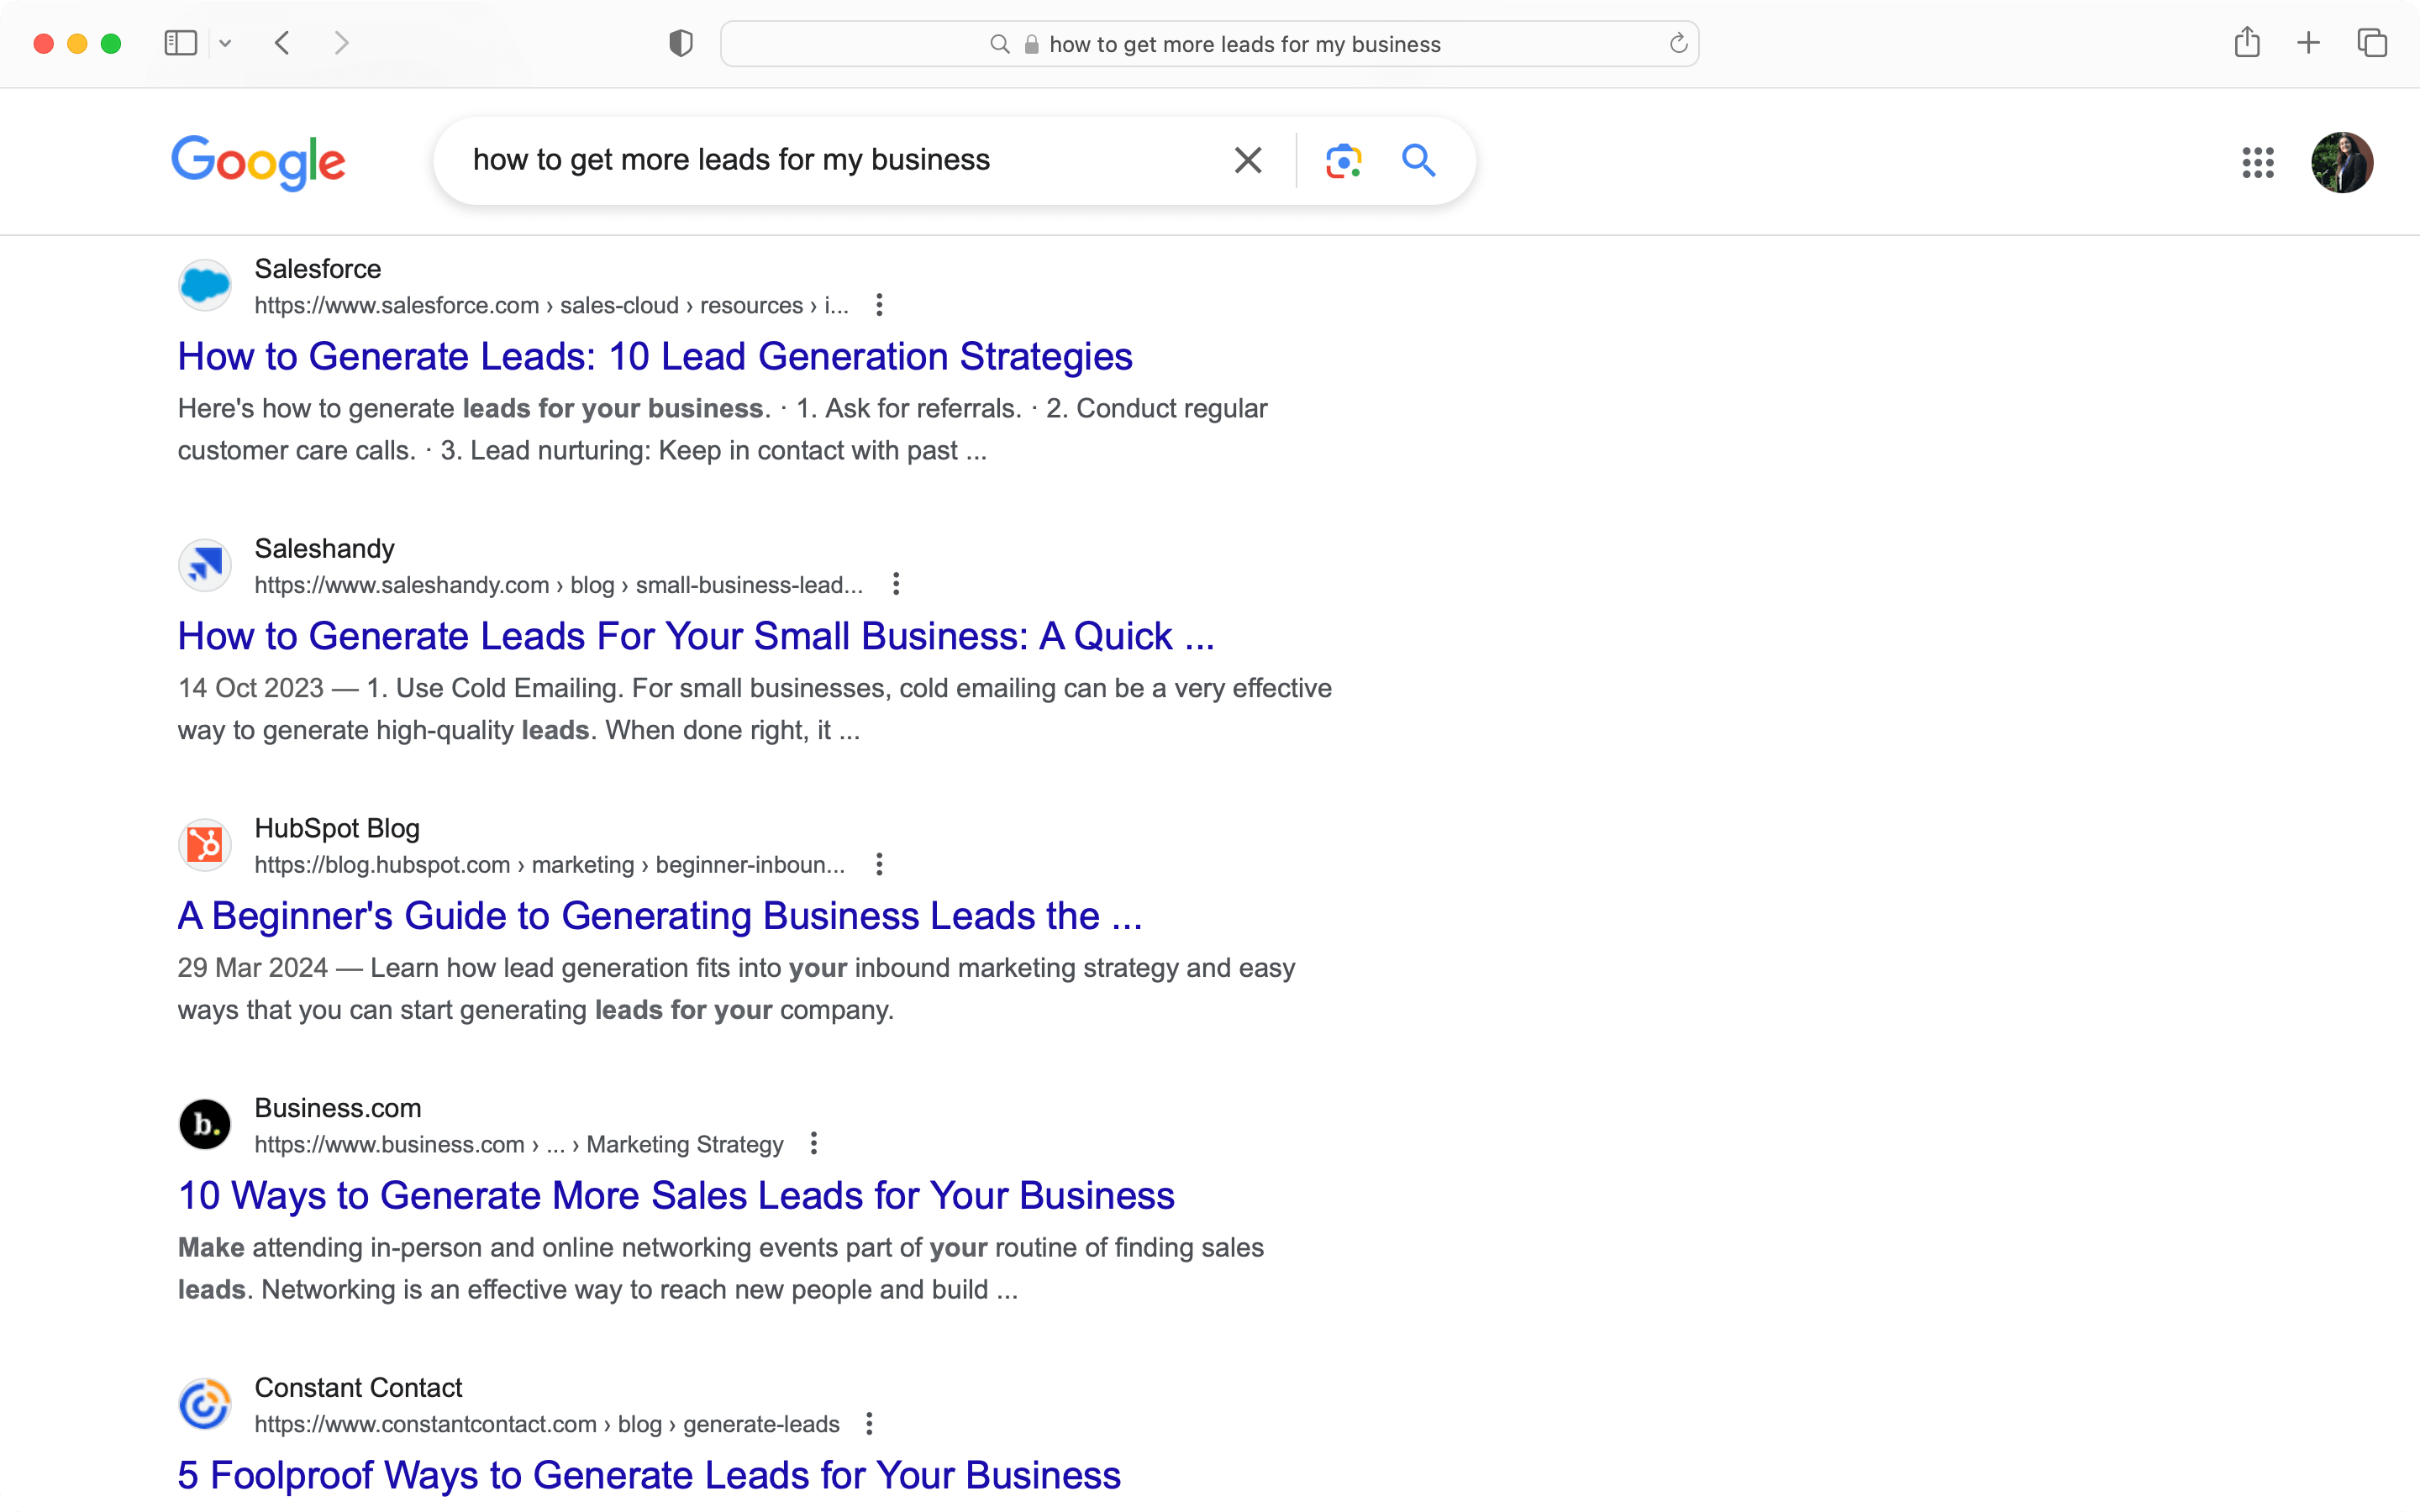Open the privacy report shield icon
2420x1512 pixels.
pyautogui.click(x=680, y=43)
